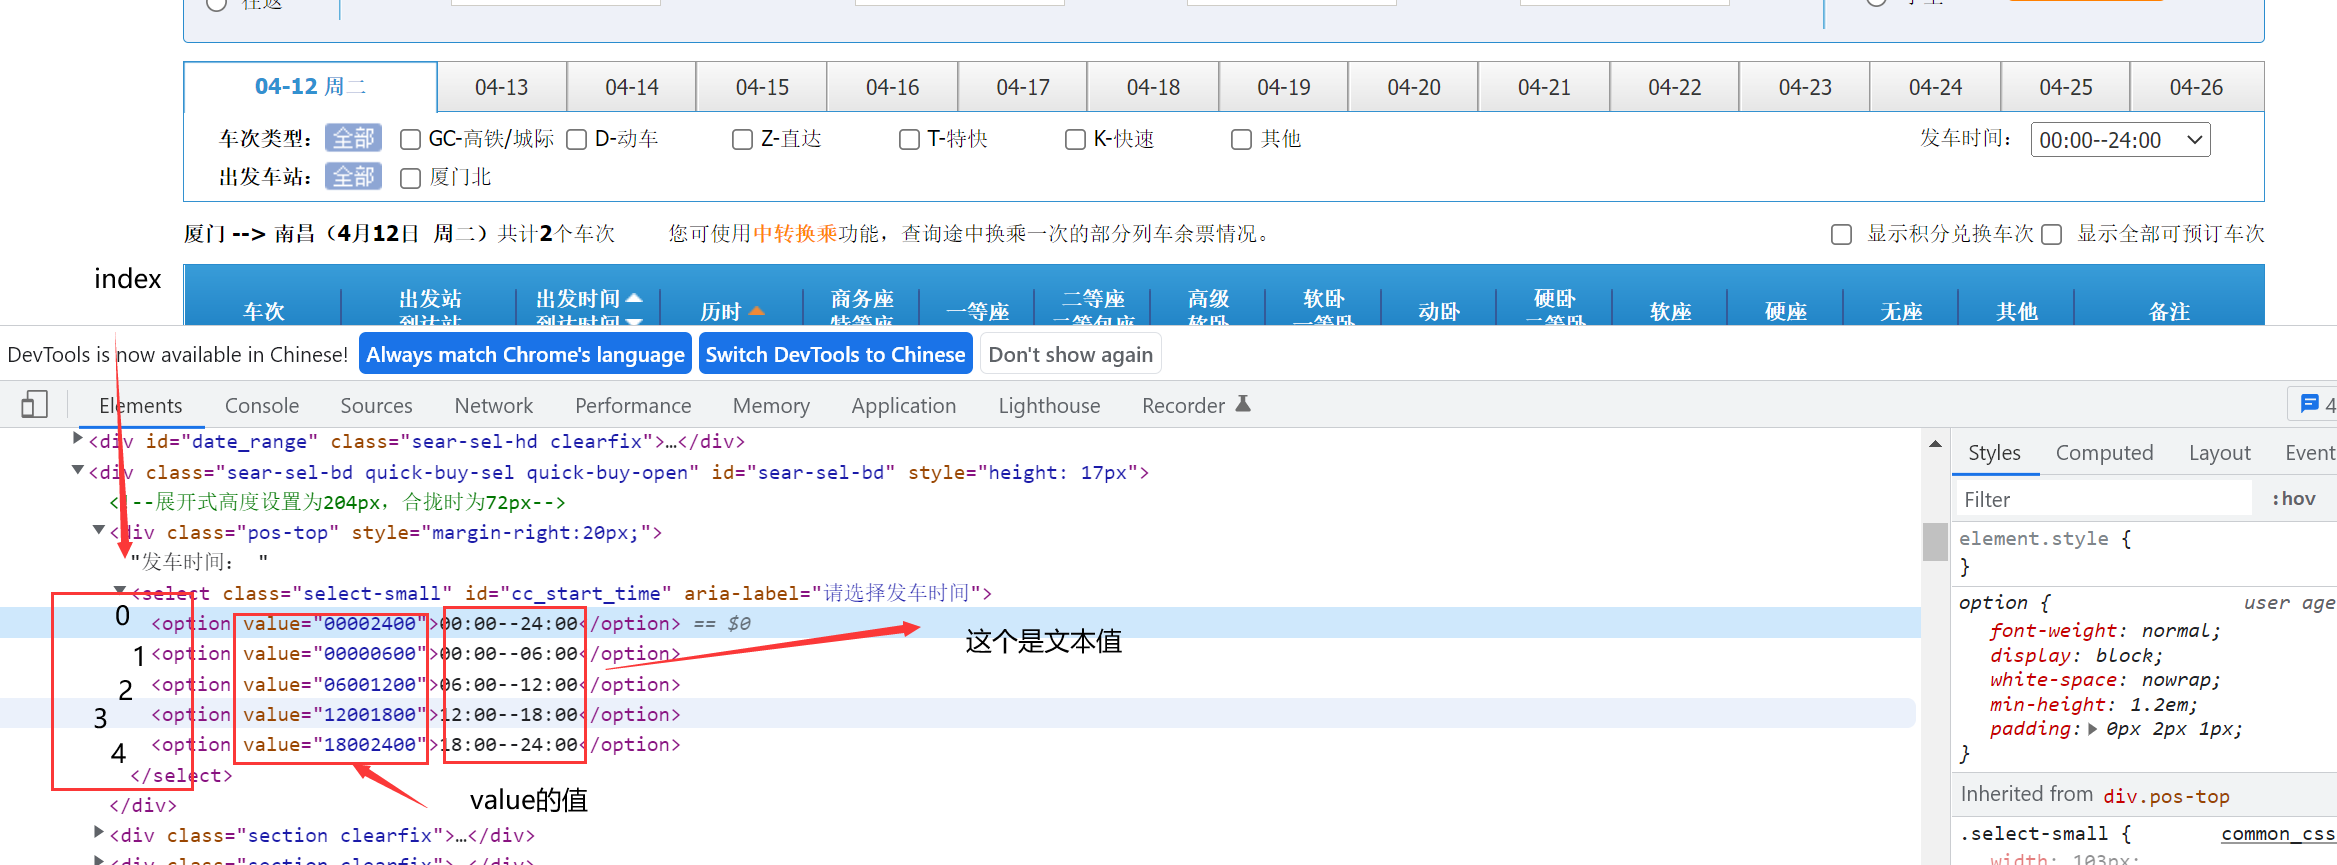Toggle the device toolbar icon in DevTools
The width and height of the screenshot is (2337, 865).
34,405
